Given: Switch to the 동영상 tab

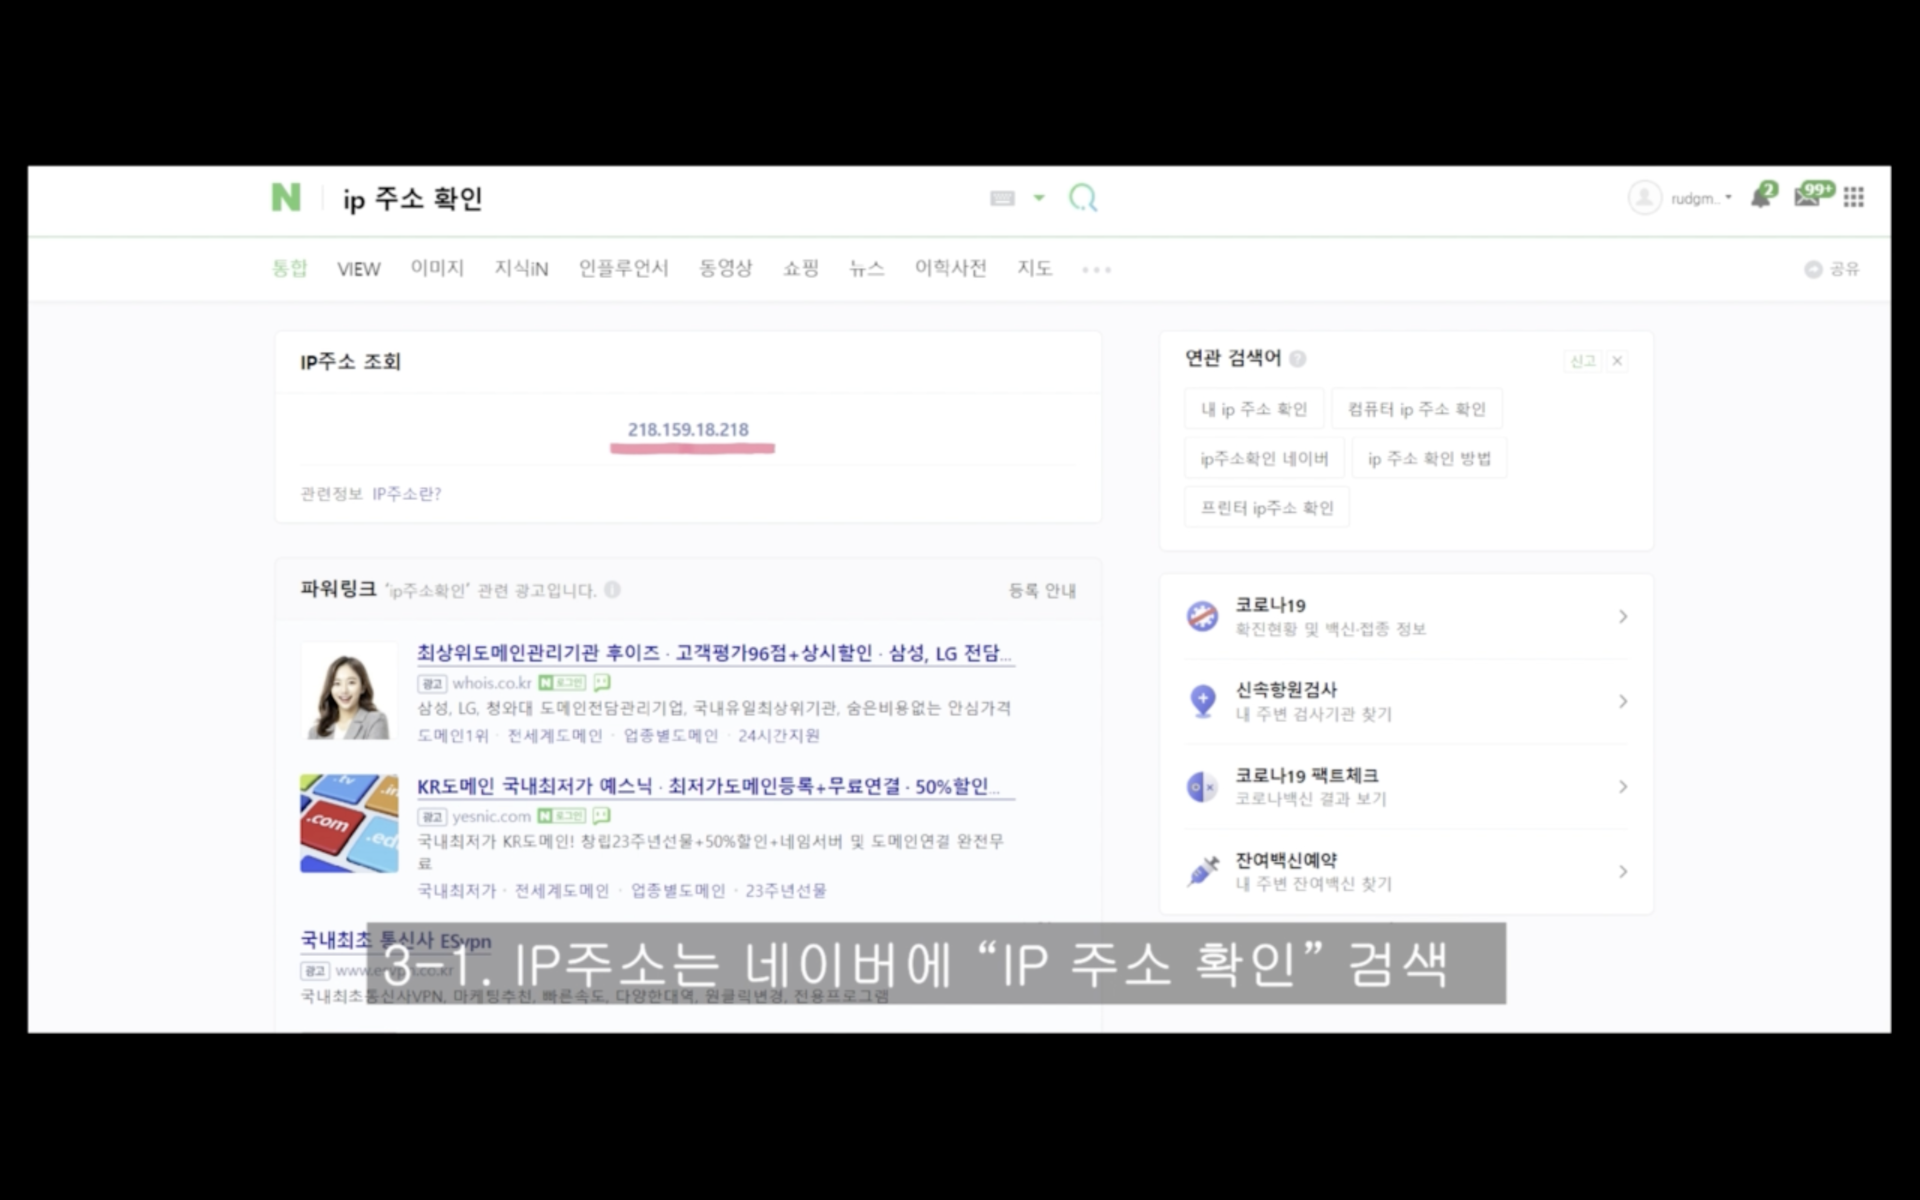Looking at the screenshot, I should click(725, 268).
